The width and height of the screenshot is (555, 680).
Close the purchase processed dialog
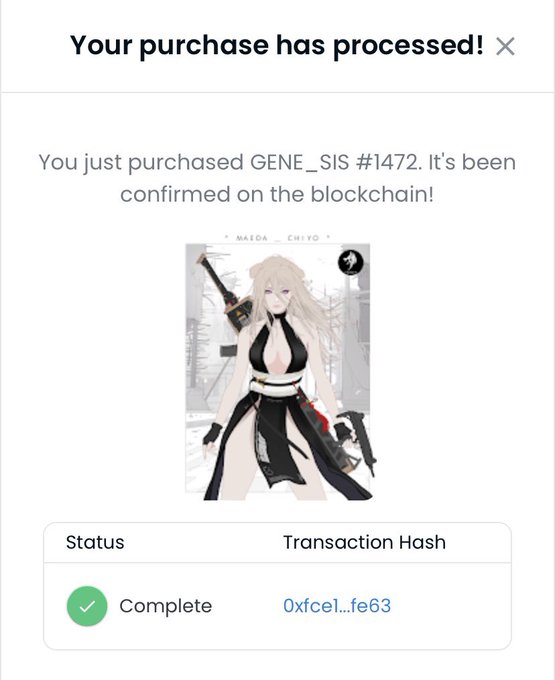pos(505,46)
